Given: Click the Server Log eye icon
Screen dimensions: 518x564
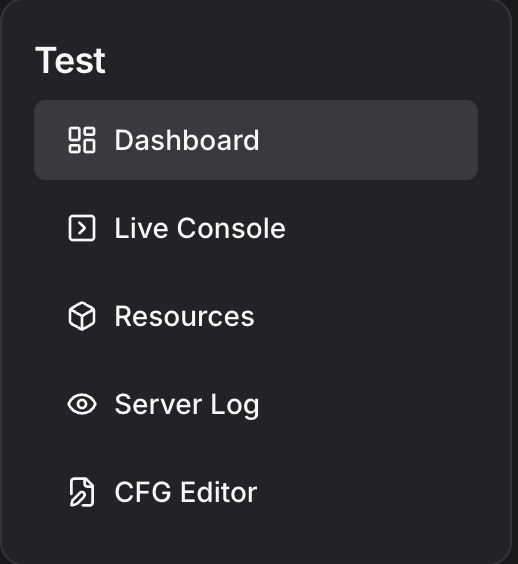Looking at the screenshot, I should click(x=82, y=404).
